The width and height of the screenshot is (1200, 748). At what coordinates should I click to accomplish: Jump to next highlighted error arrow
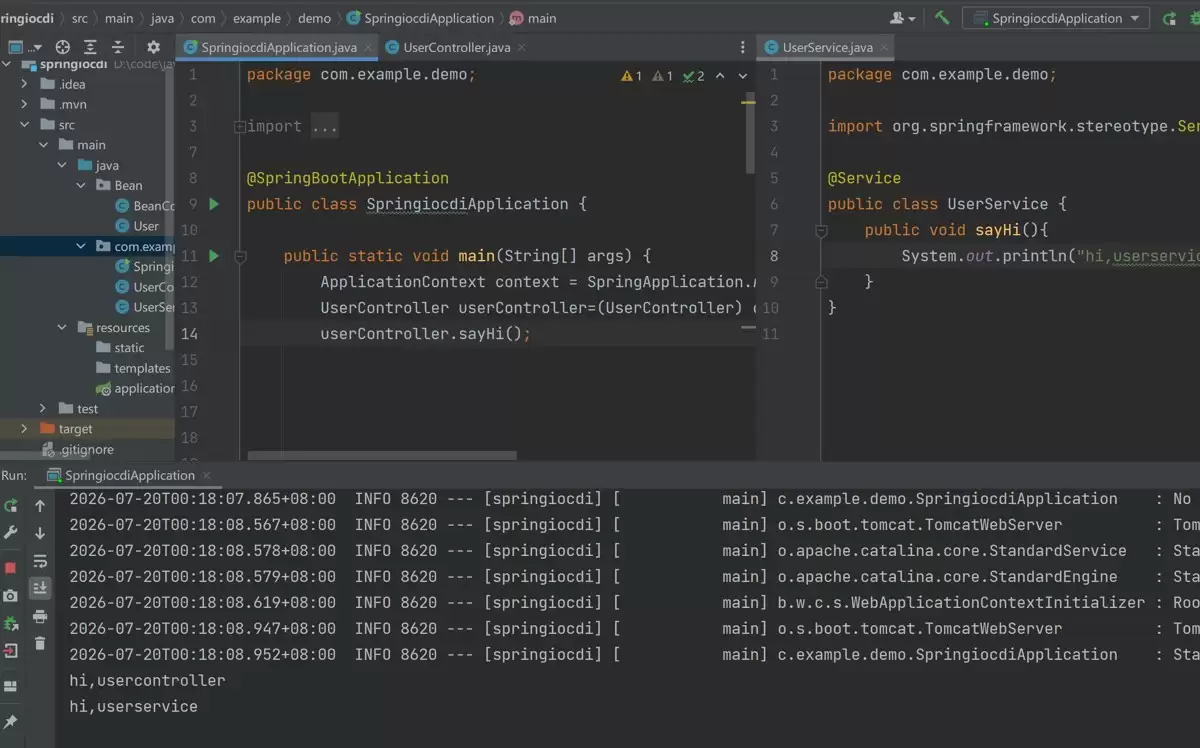coord(742,76)
